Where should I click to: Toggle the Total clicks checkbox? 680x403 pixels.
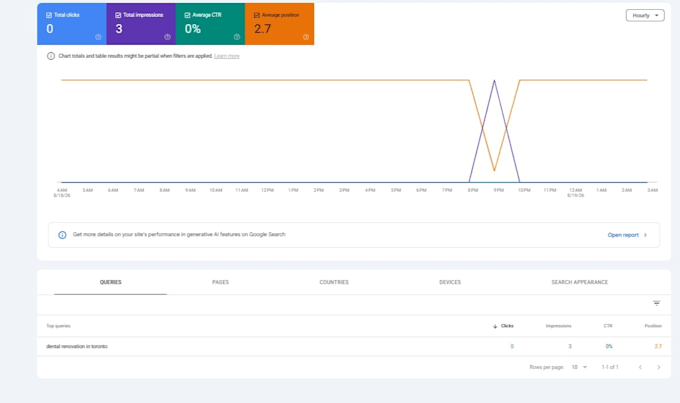(x=49, y=15)
